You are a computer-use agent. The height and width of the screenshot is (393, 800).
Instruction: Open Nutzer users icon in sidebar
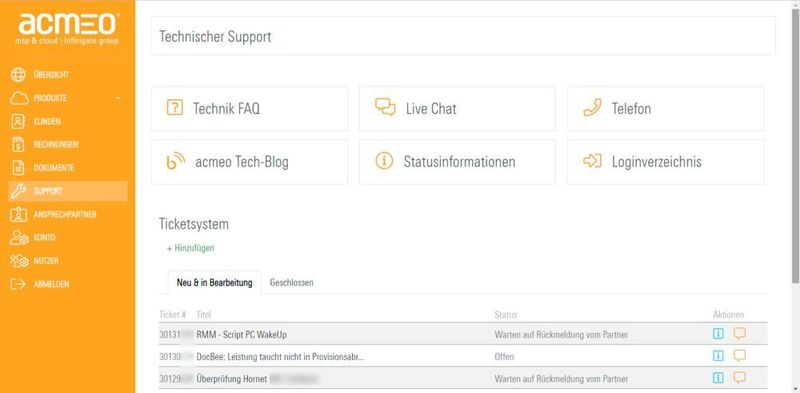pos(19,261)
